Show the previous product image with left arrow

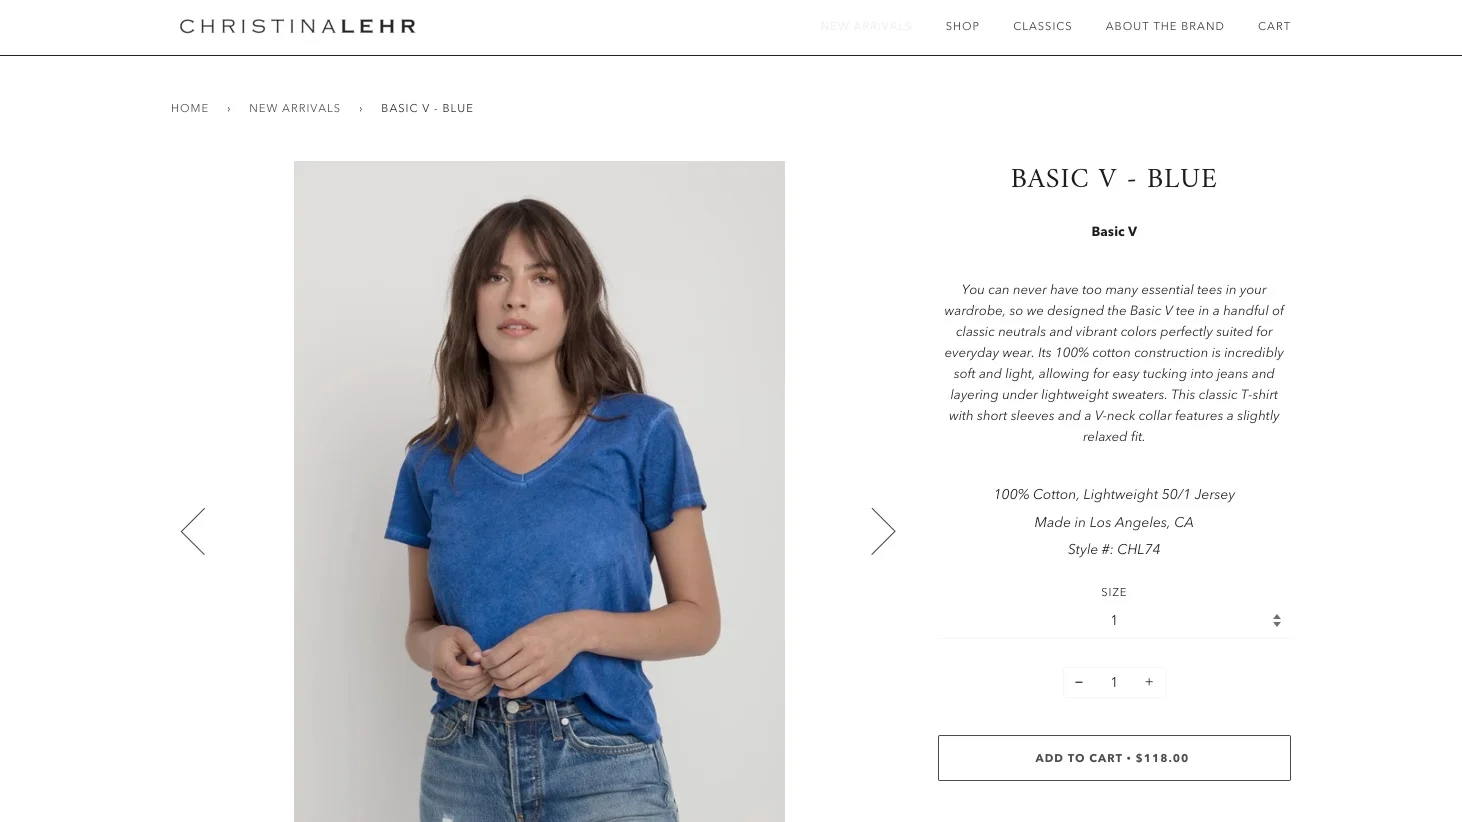point(193,531)
